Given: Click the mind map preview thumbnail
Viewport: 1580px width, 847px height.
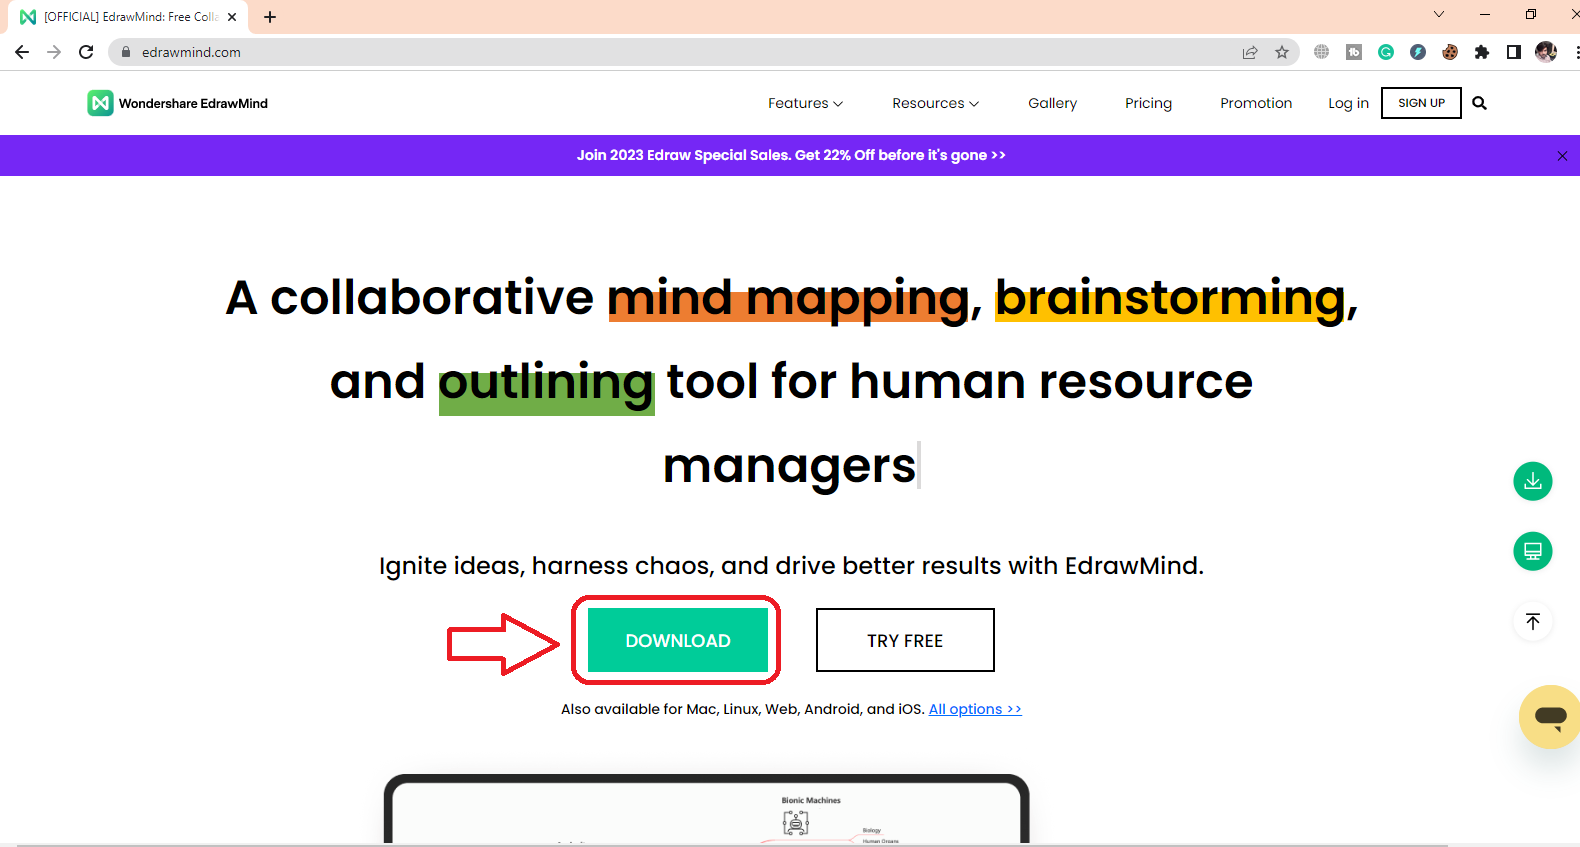Looking at the screenshot, I should click(x=706, y=809).
